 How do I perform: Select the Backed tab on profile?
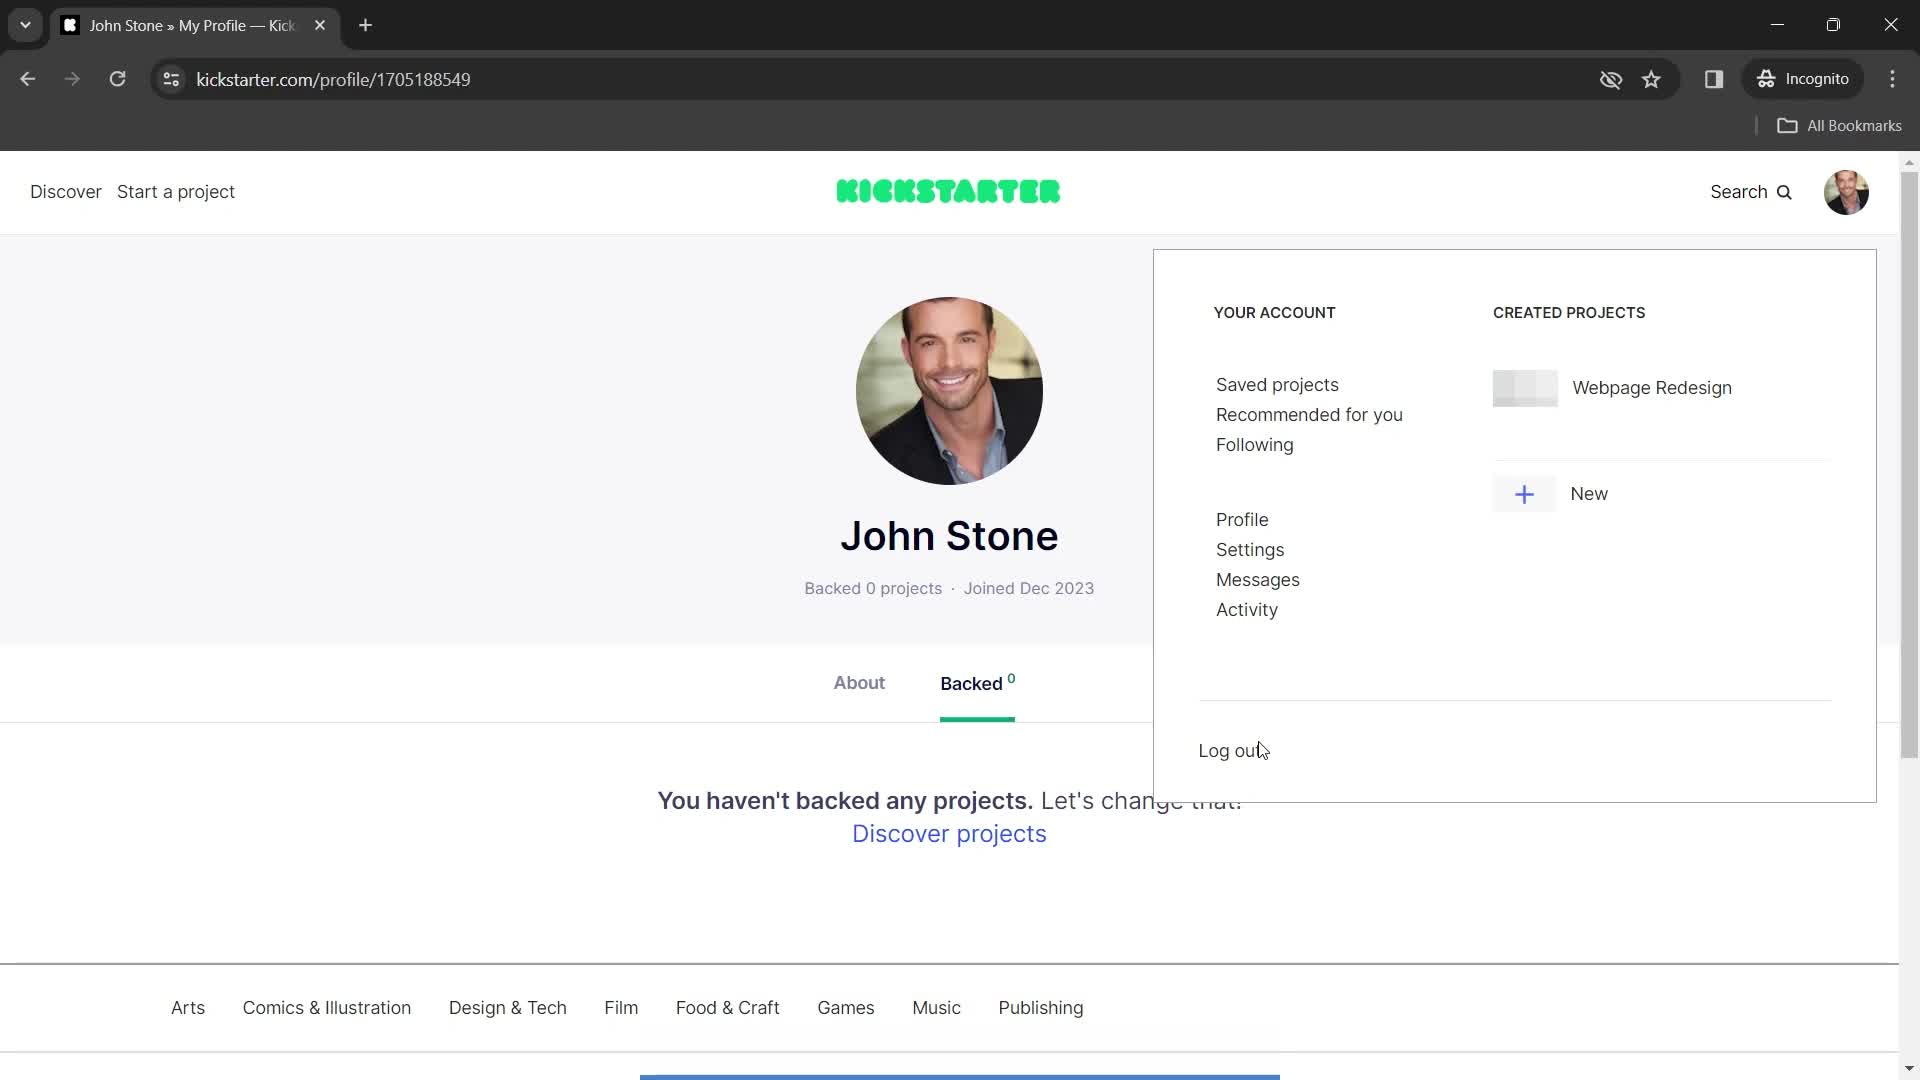click(976, 683)
